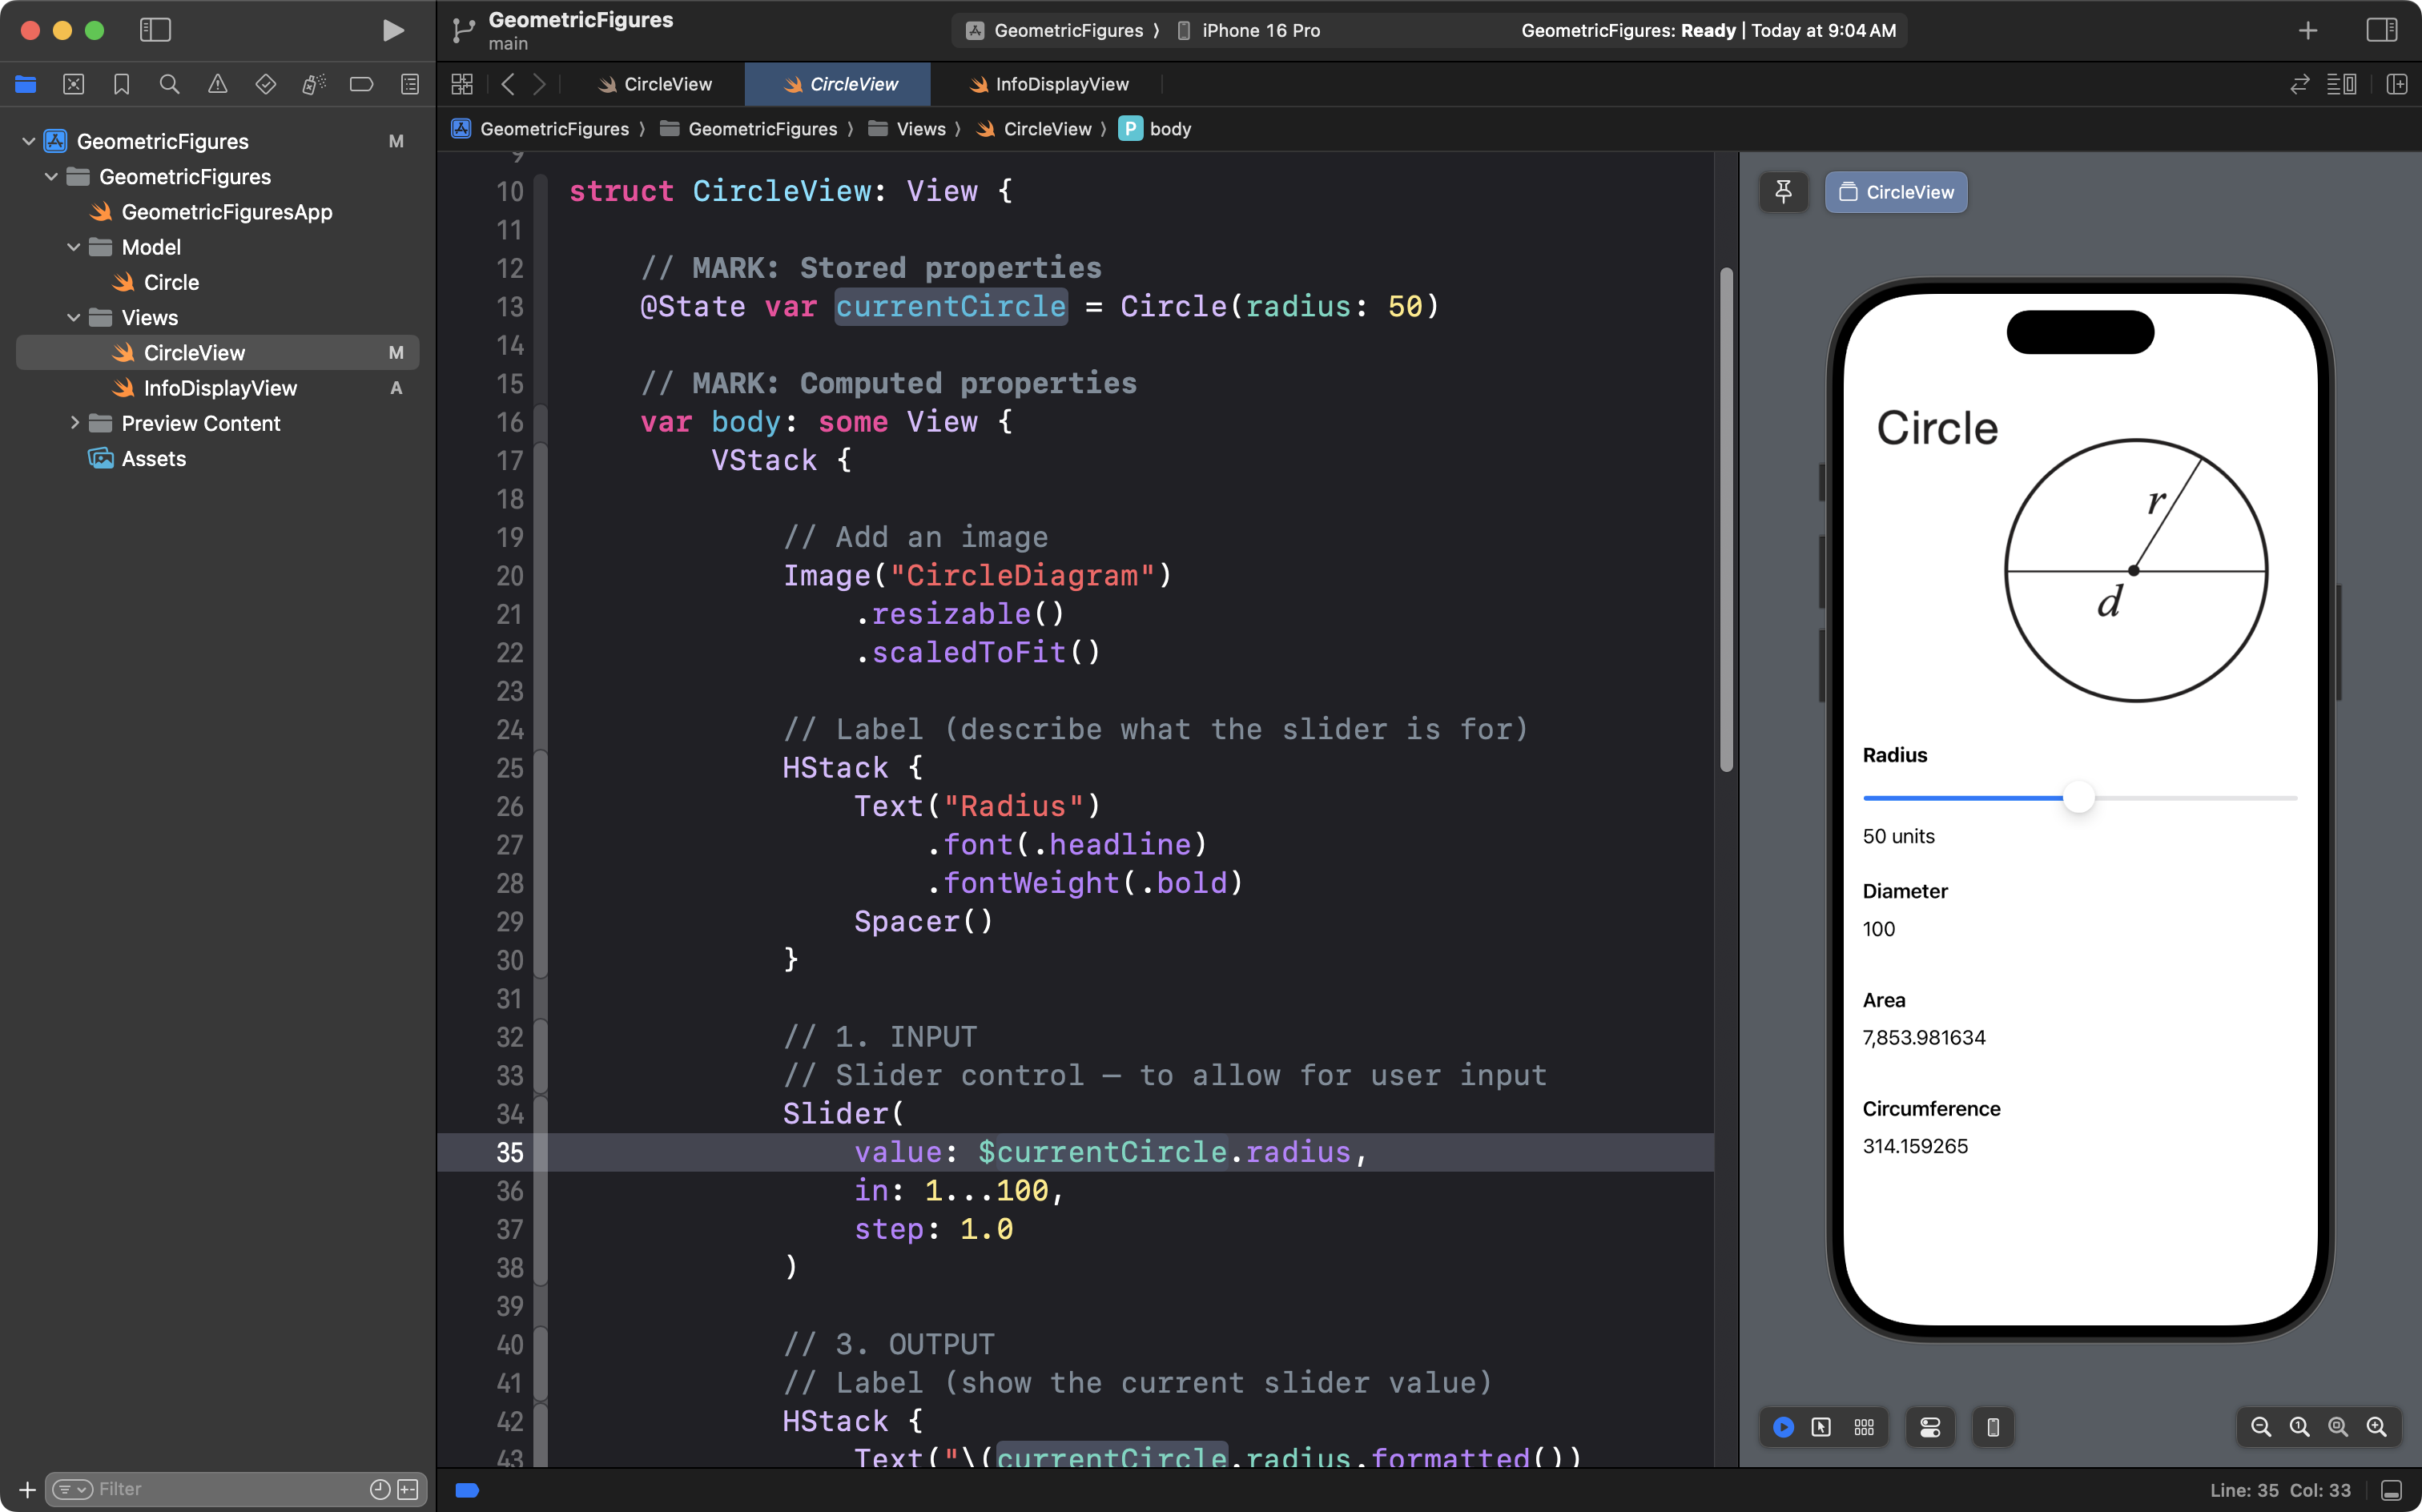Screen dimensions: 2422x1512
Task: Collapse the Model folder
Action: (74, 247)
